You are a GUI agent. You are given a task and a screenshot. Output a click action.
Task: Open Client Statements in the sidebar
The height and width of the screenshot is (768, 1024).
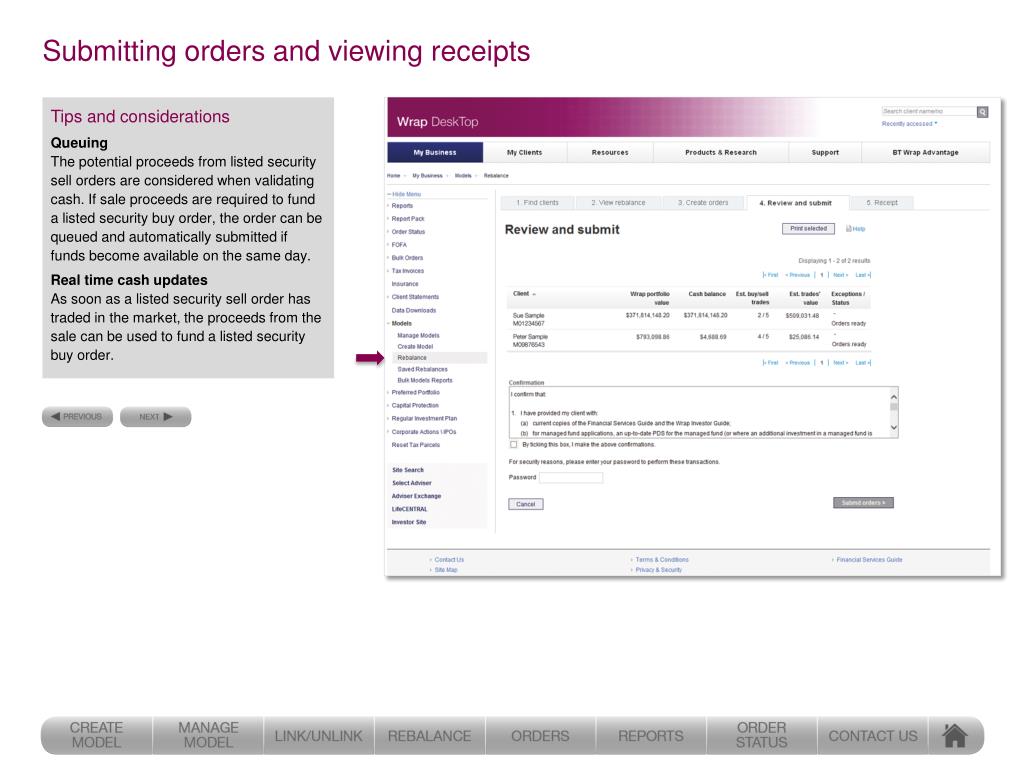(415, 297)
